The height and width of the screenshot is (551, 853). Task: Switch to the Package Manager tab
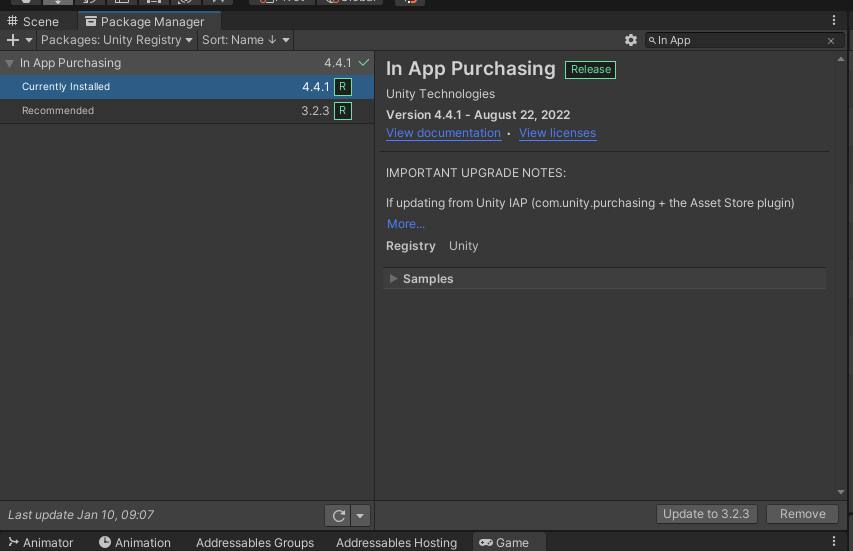tap(149, 21)
